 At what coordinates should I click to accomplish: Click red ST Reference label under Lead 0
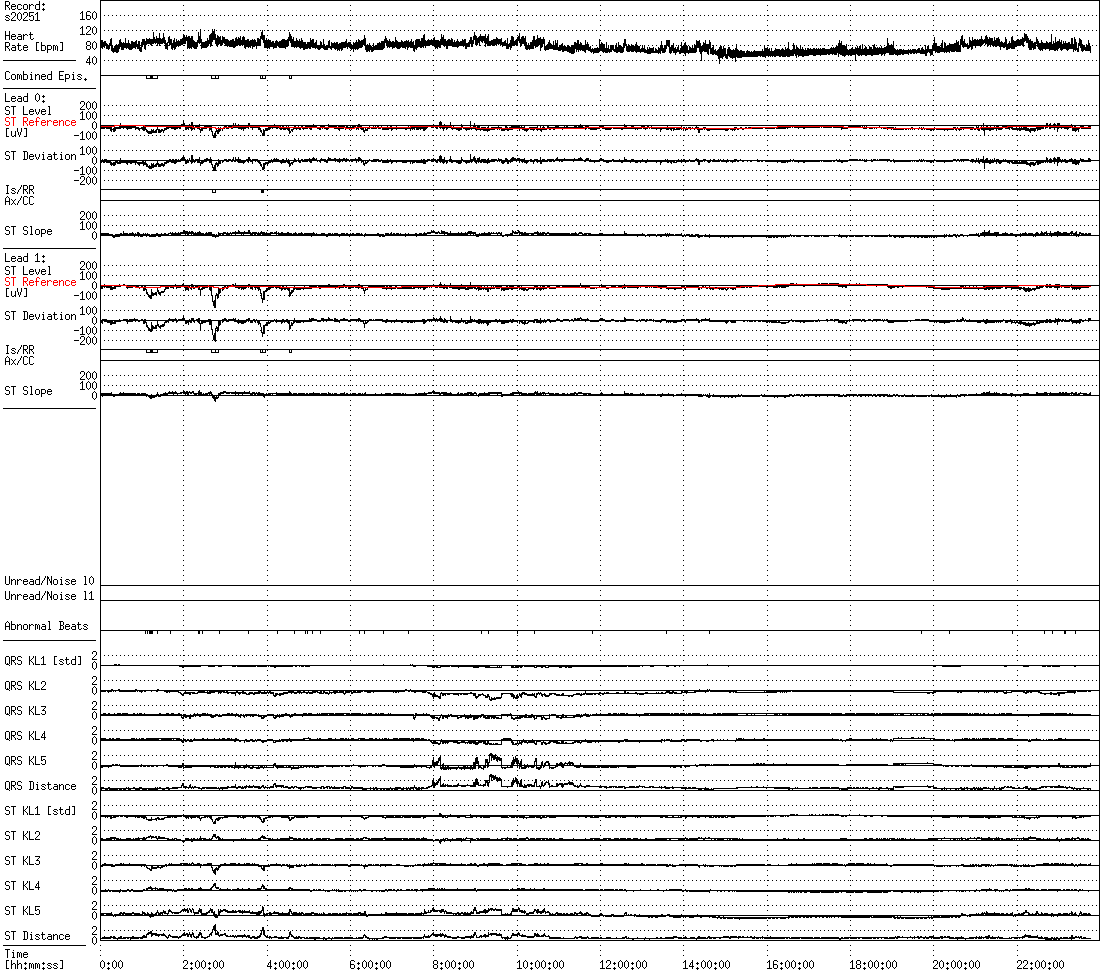[x=40, y=122]
